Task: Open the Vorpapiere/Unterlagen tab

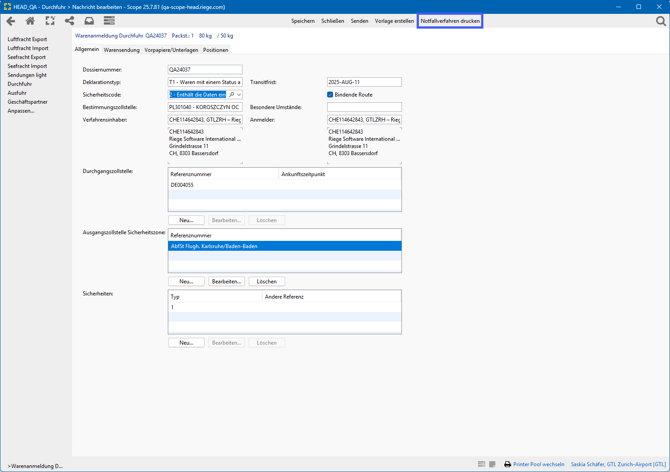Action: 171,50
